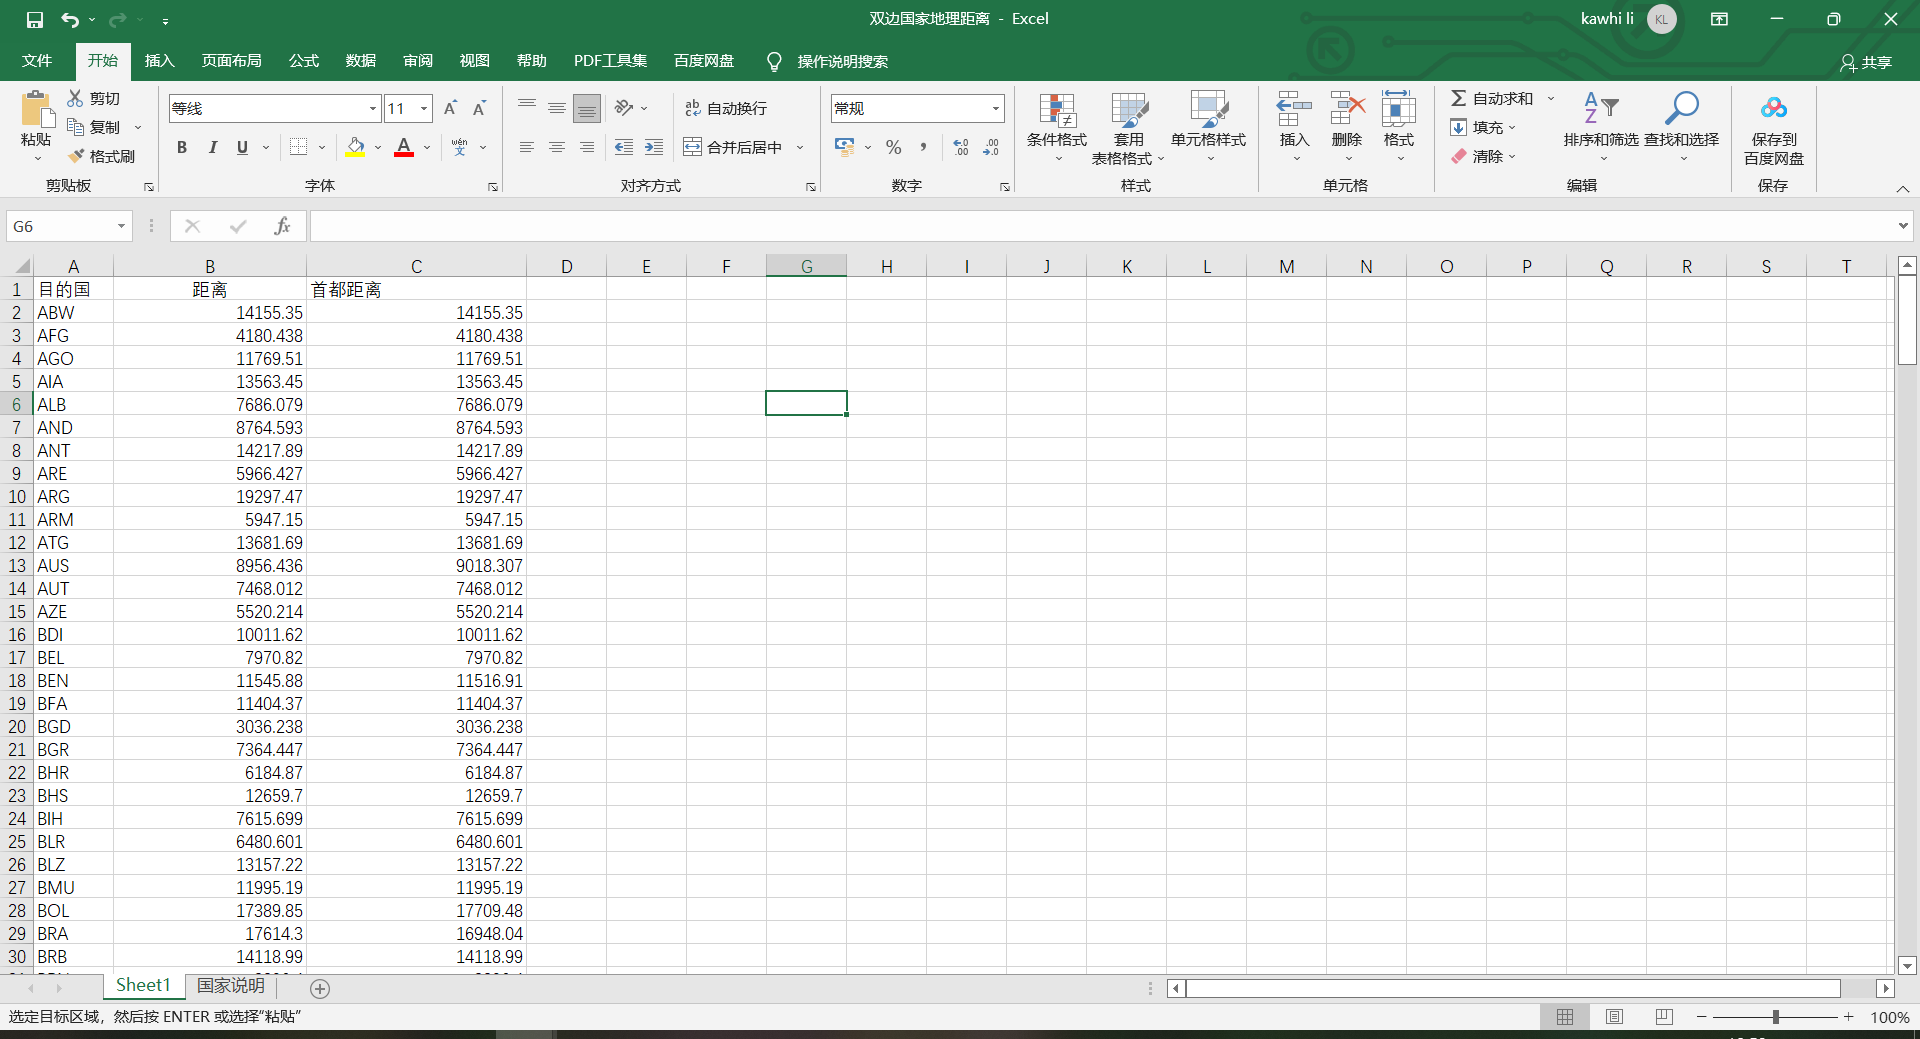
Task: Switch to the 国家说明 sheet tab
Action: (x=231, y=985)
